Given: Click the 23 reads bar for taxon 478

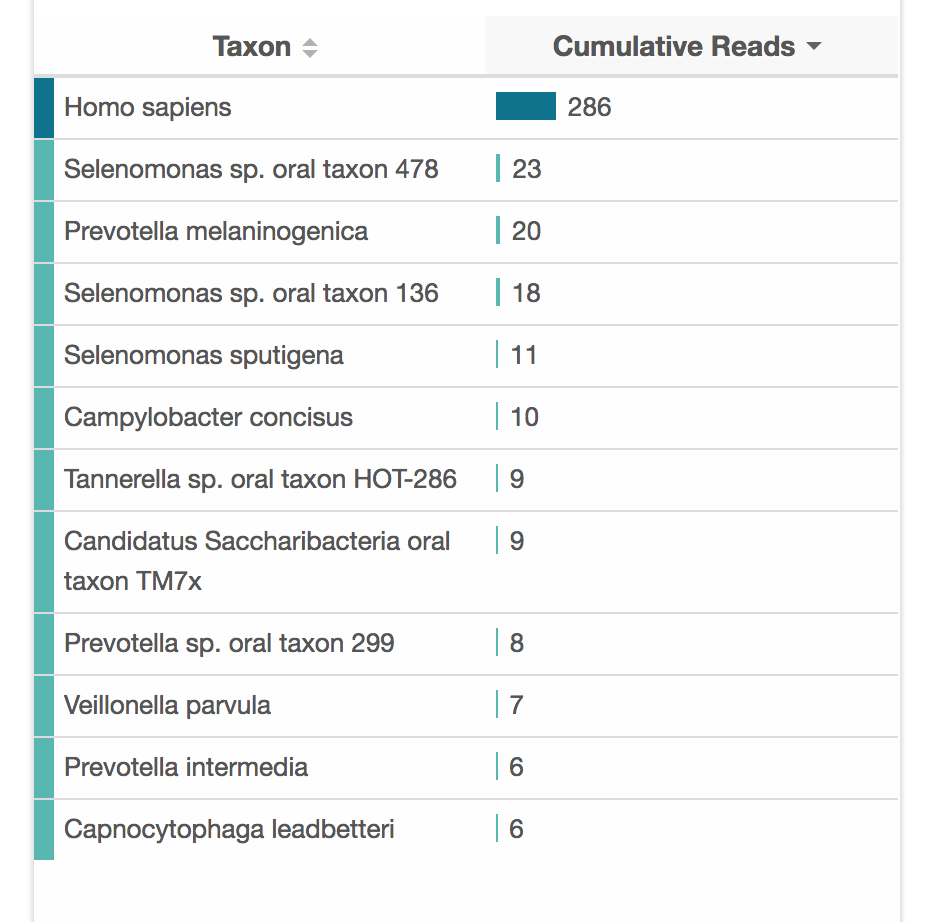Looking at the screenshot, I should point(498,168).
